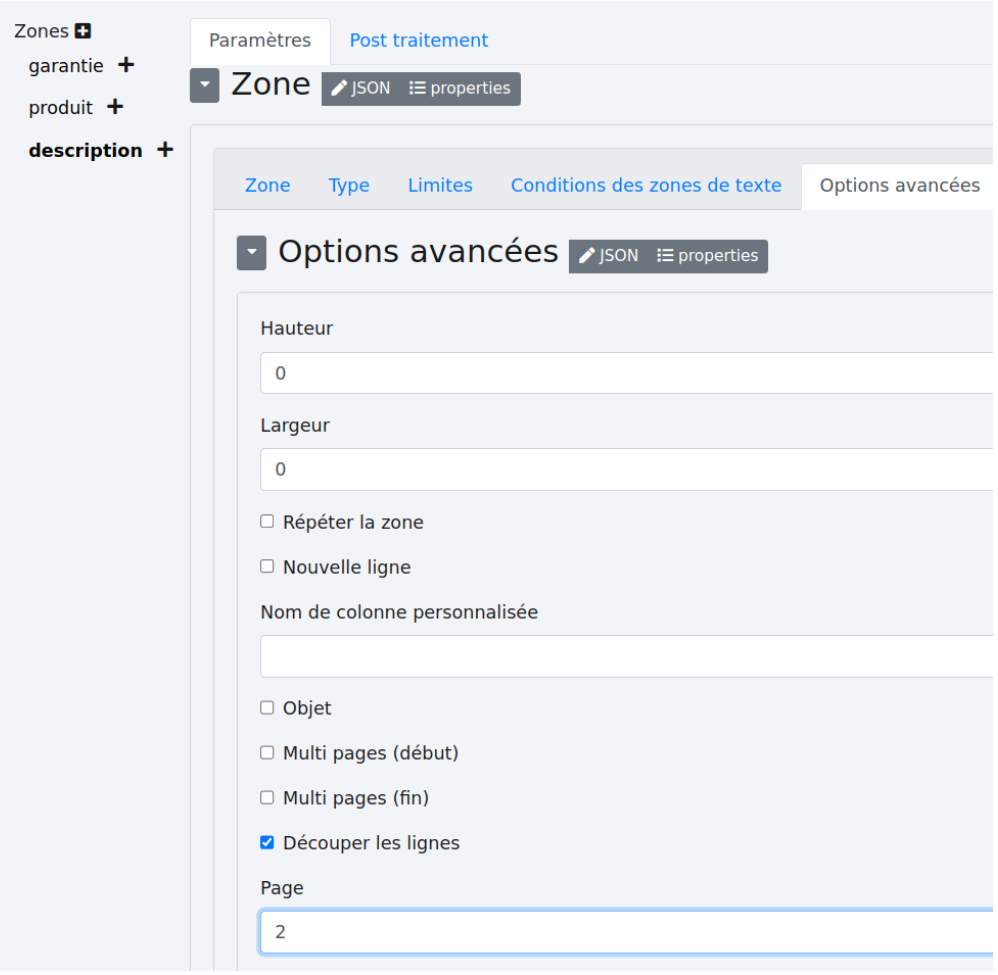
Task: Go to the Limites tab
Action: pyautogui.click(x=440, y=186)
